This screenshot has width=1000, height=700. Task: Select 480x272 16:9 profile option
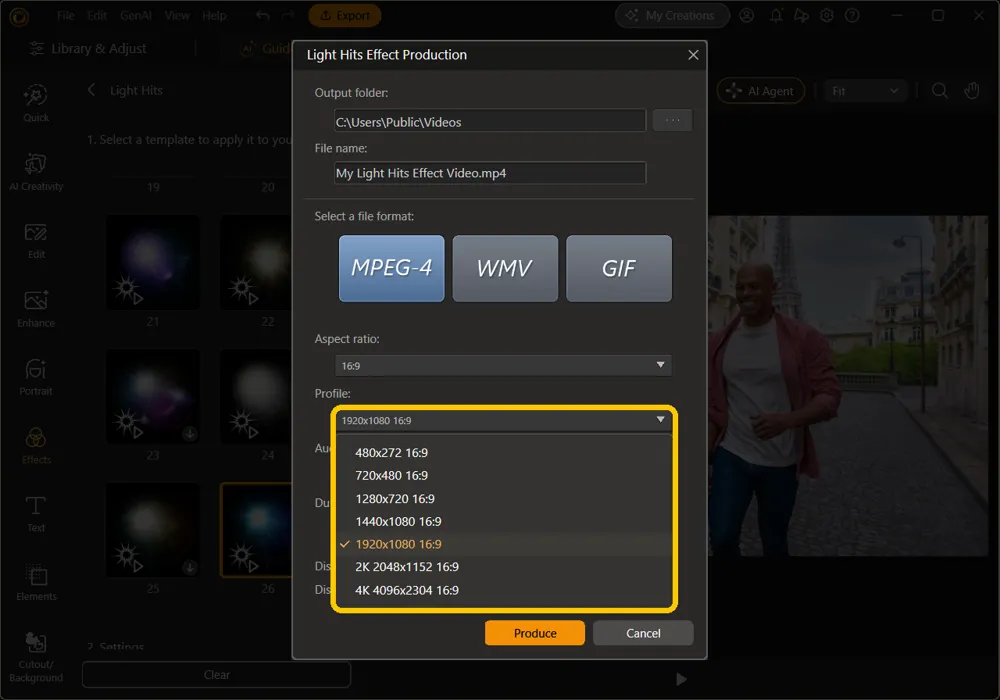coord(504,453)
